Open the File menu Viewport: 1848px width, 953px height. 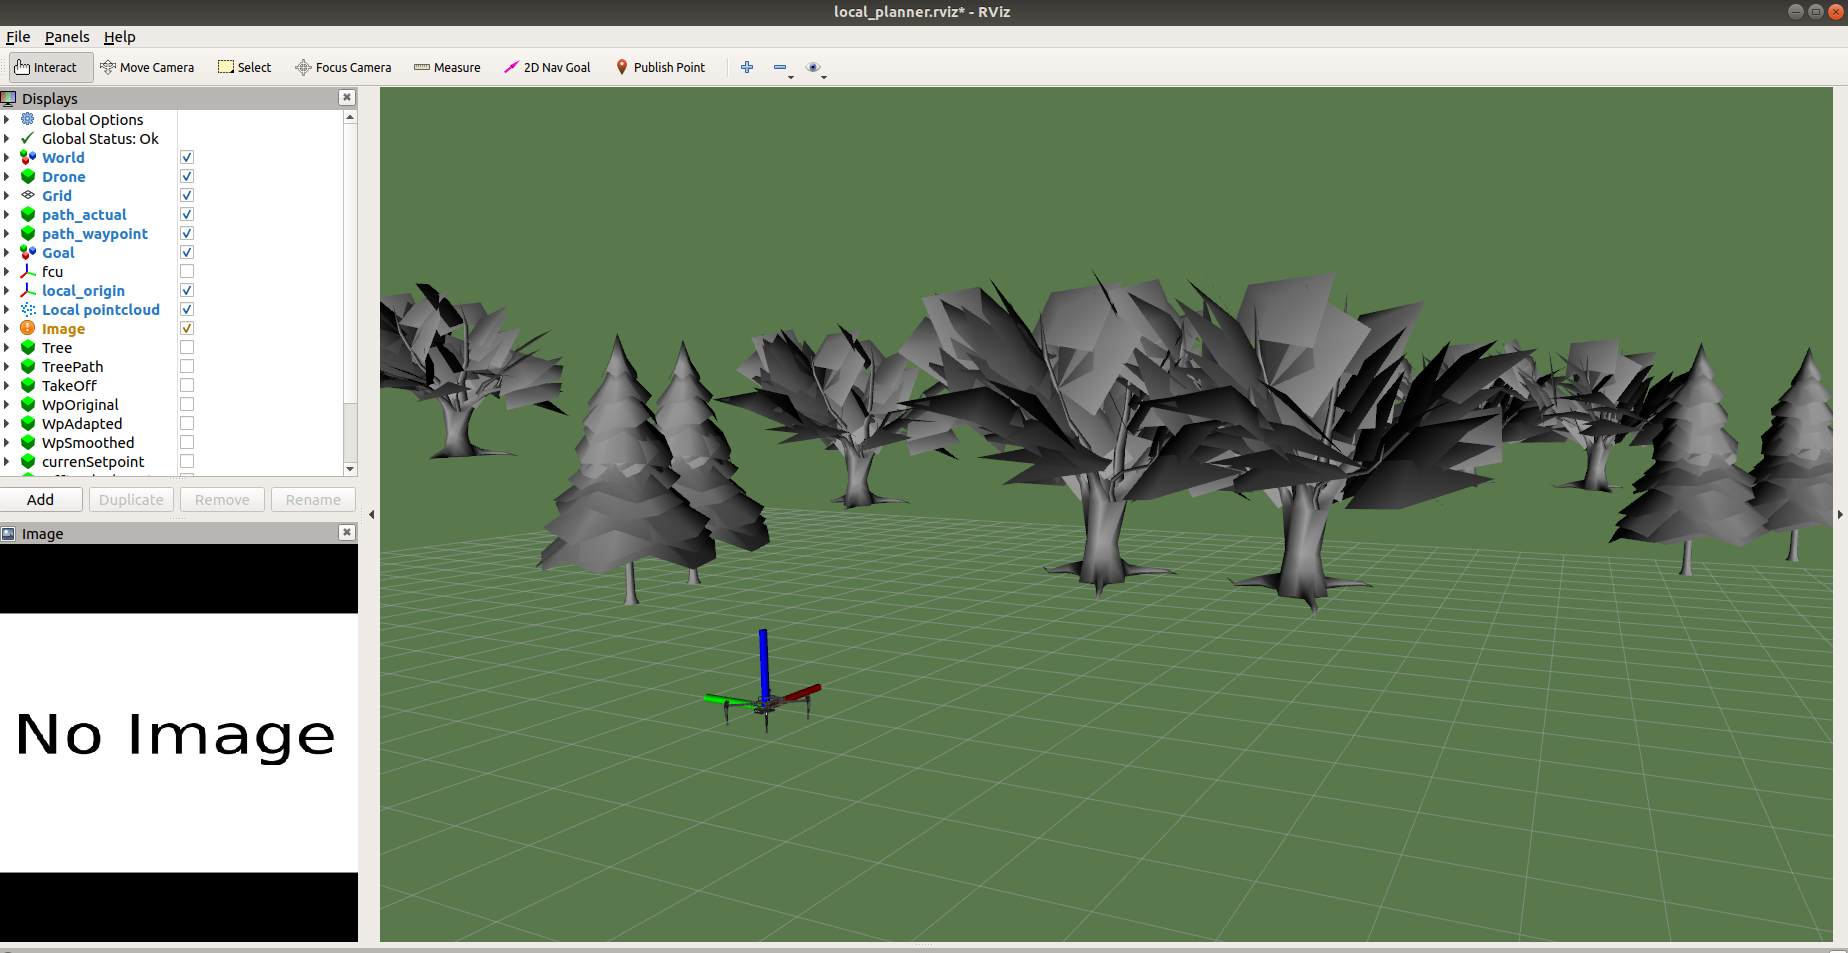coord(18,37)
